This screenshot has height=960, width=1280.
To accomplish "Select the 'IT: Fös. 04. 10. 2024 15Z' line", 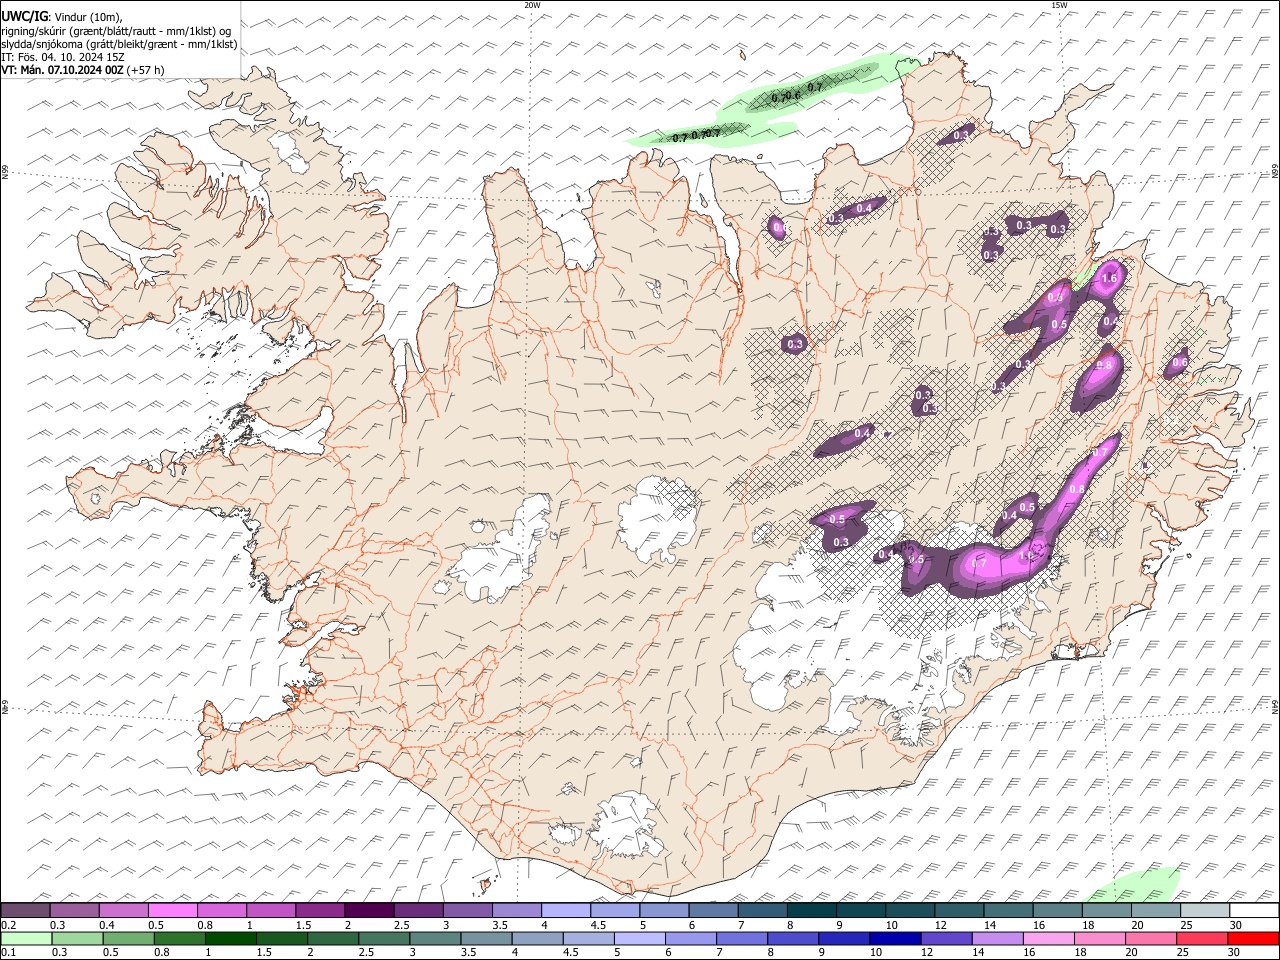I will pyautogui.click(x=62, y=57).
